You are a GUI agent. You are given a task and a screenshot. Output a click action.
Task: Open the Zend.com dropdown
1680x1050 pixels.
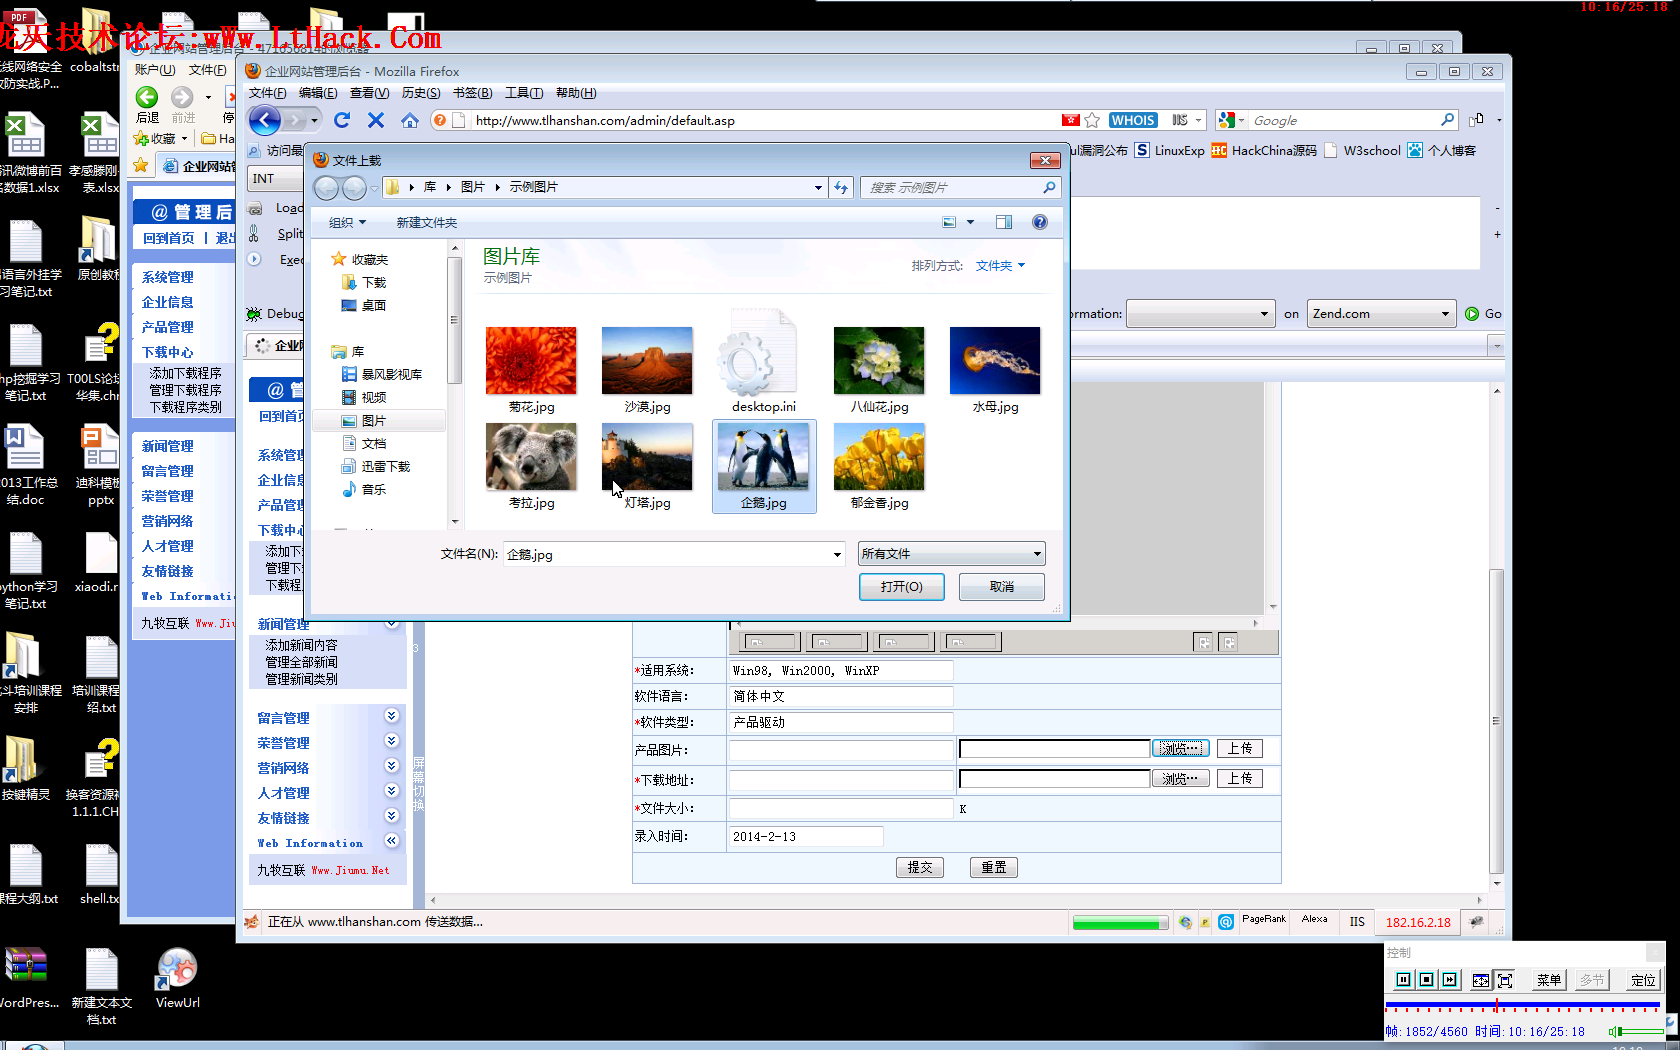click(1380, 314)
